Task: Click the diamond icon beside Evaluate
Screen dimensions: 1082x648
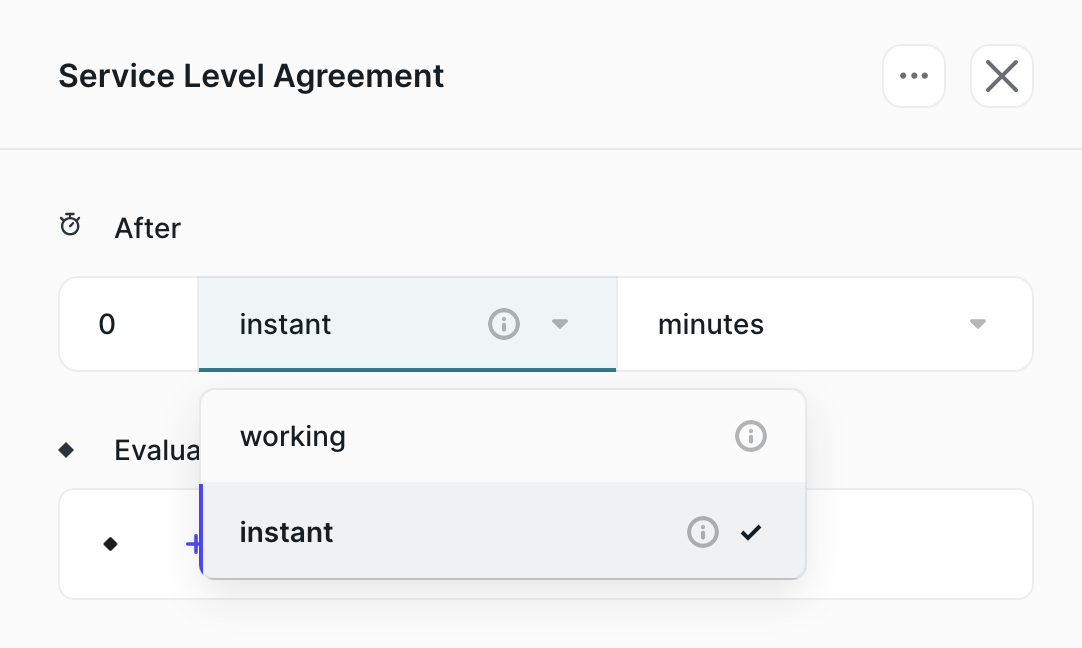Action: [x=66, y=450]
